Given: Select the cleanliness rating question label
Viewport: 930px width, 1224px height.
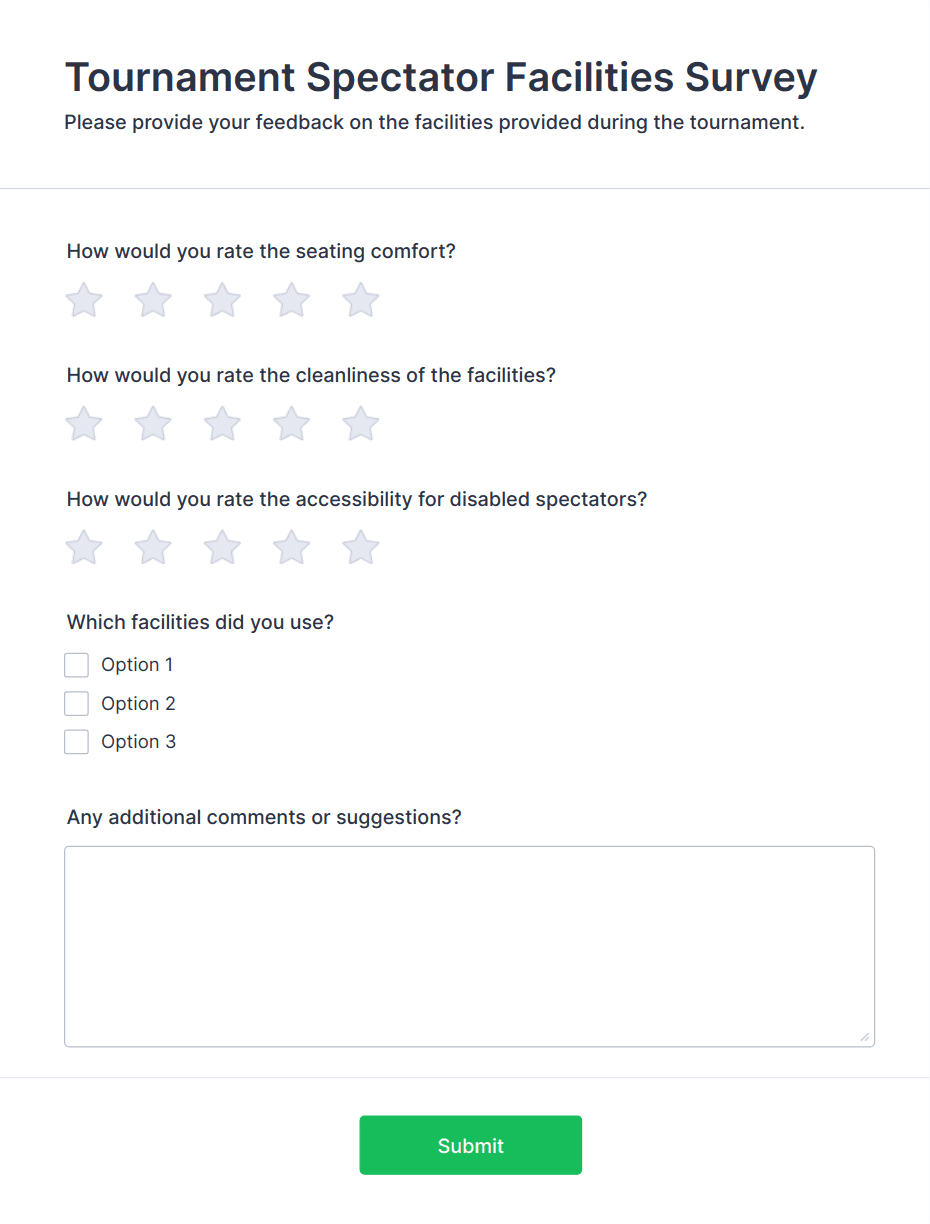Looking at the screenshot, I should pyautogui.click(x=310, y=375).
